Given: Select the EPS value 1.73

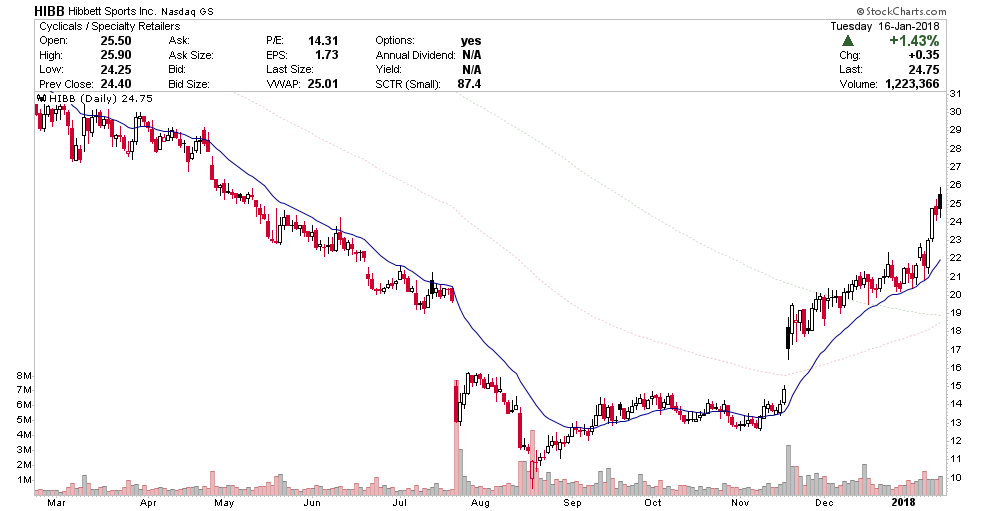Looking at the screenshot, I should (x=326, y=55).
